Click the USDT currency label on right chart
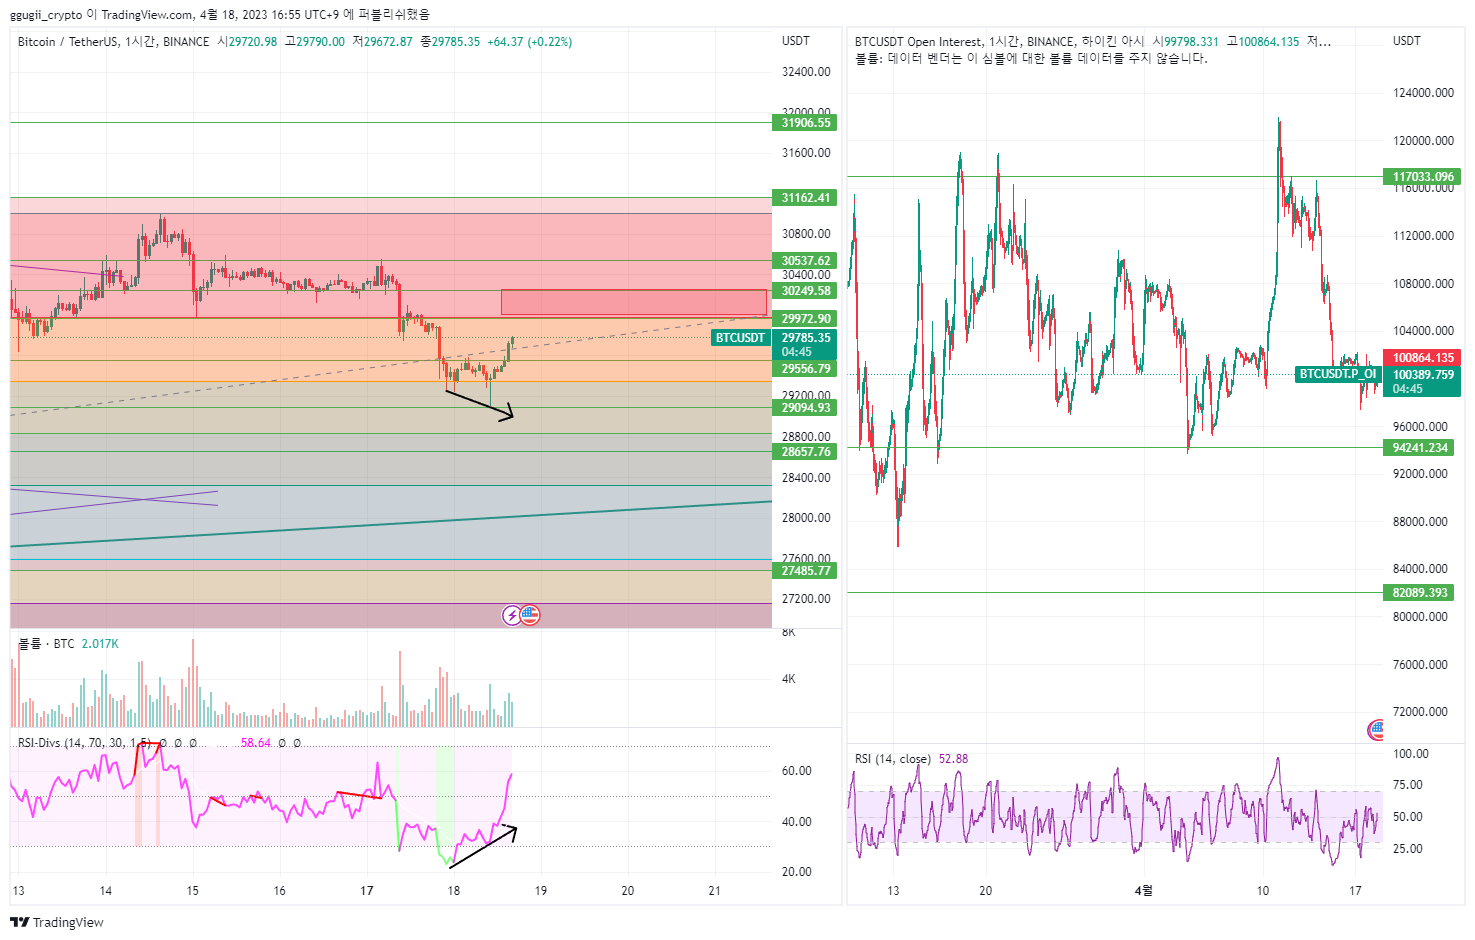1475x940 pixels. 1407,41
